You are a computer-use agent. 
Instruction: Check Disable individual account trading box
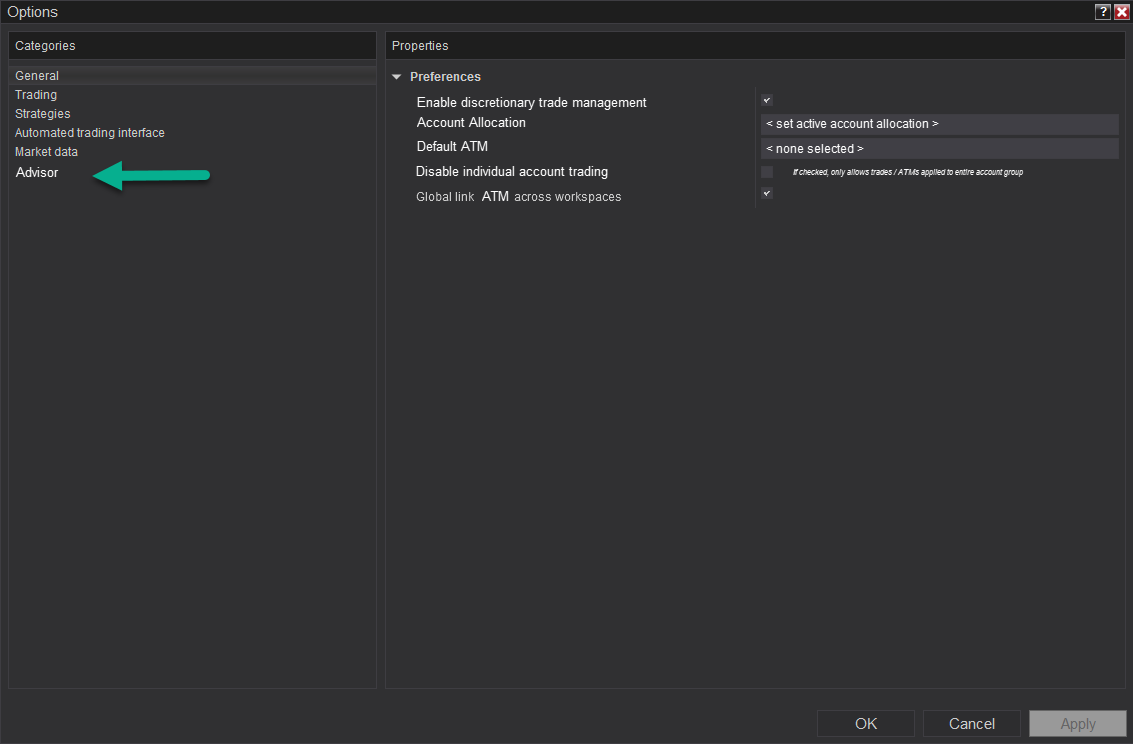pyautogui.click(x=767, y=172)
